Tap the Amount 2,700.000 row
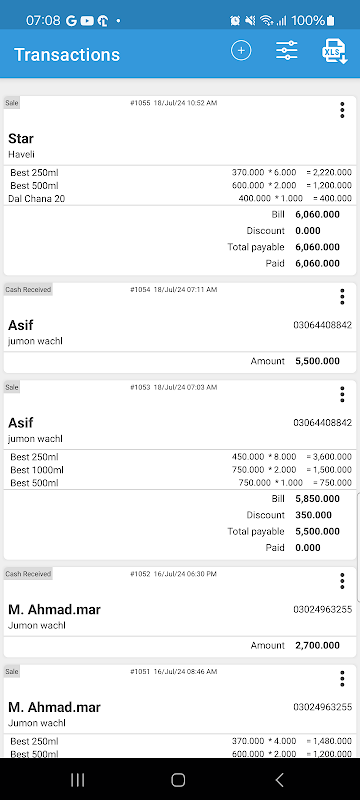The width and height of the screenshot is (360, 800). (180, 645)
